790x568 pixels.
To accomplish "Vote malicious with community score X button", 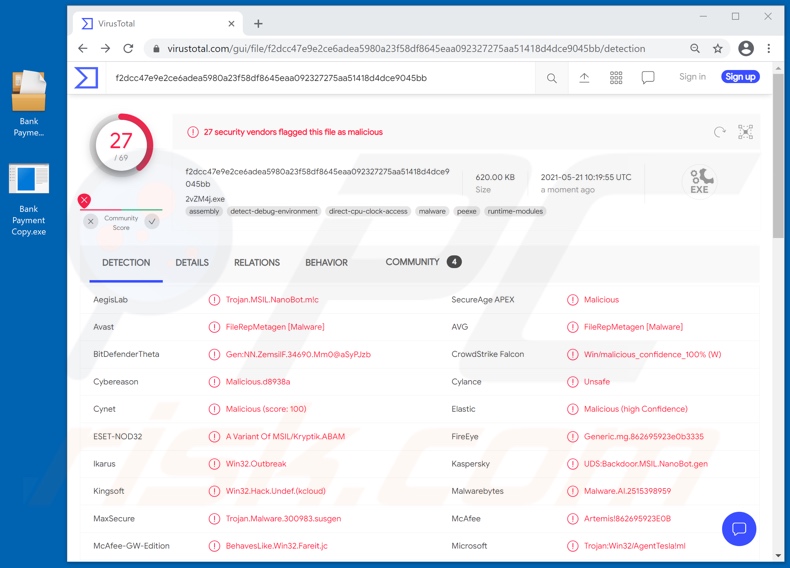I will 91,221.
